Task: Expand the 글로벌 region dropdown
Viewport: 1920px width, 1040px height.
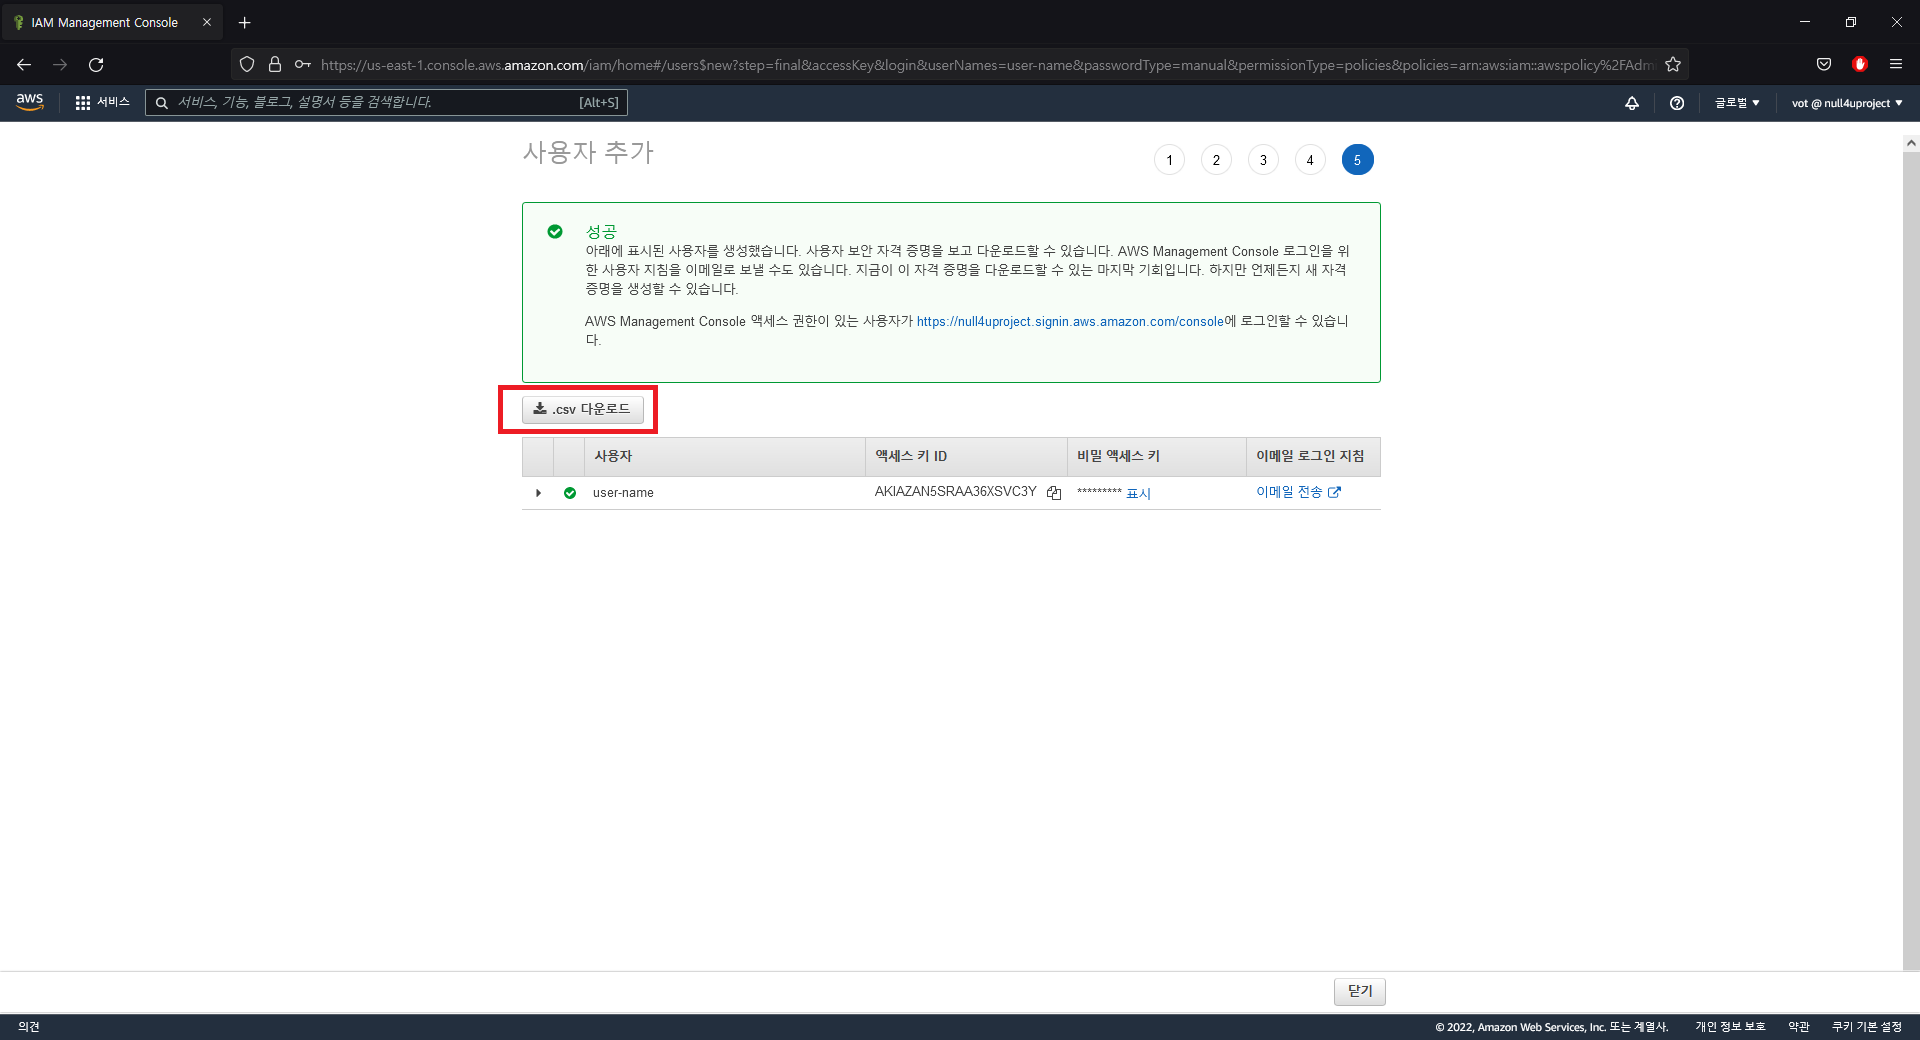Action: pos(1737,103)
